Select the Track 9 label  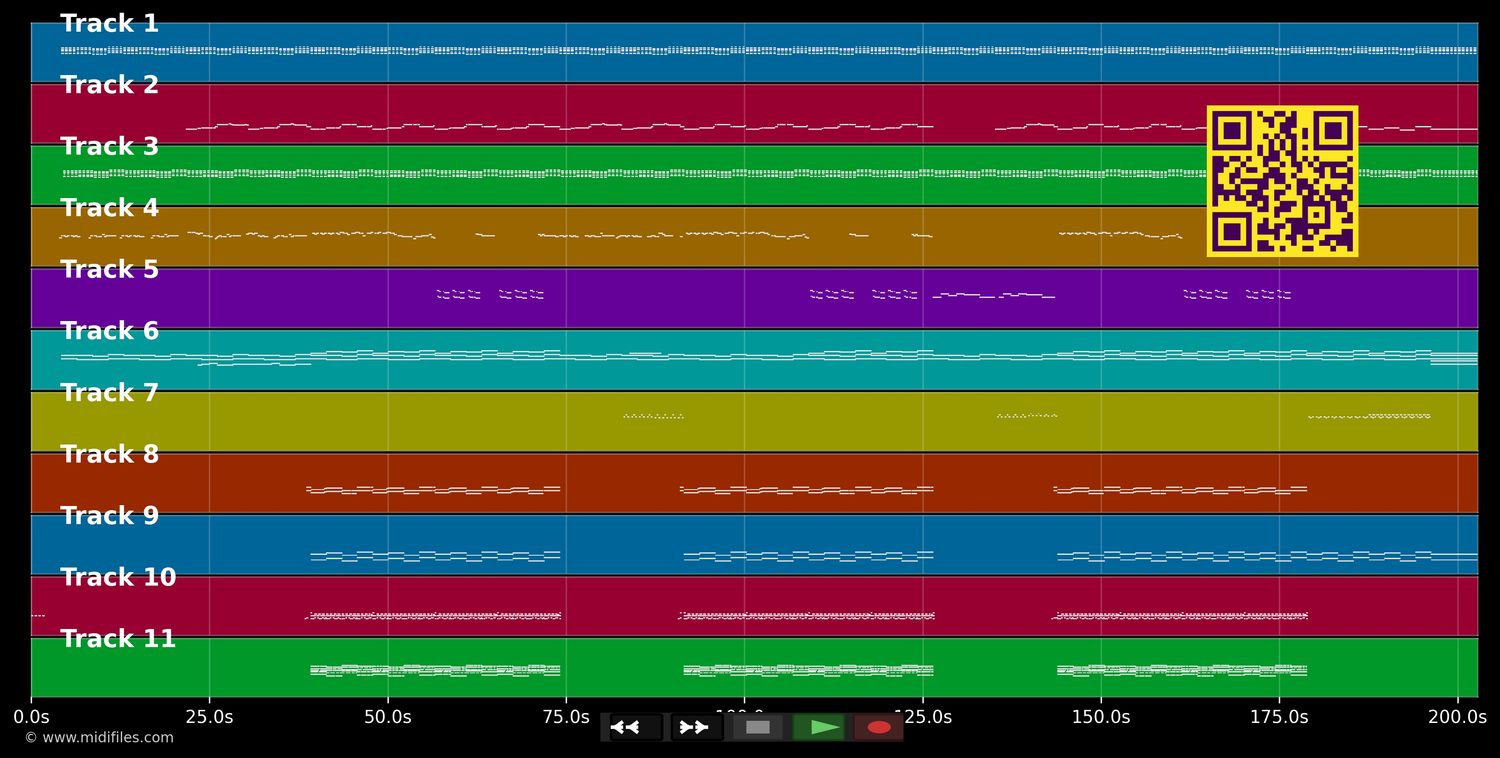[109, 516]
